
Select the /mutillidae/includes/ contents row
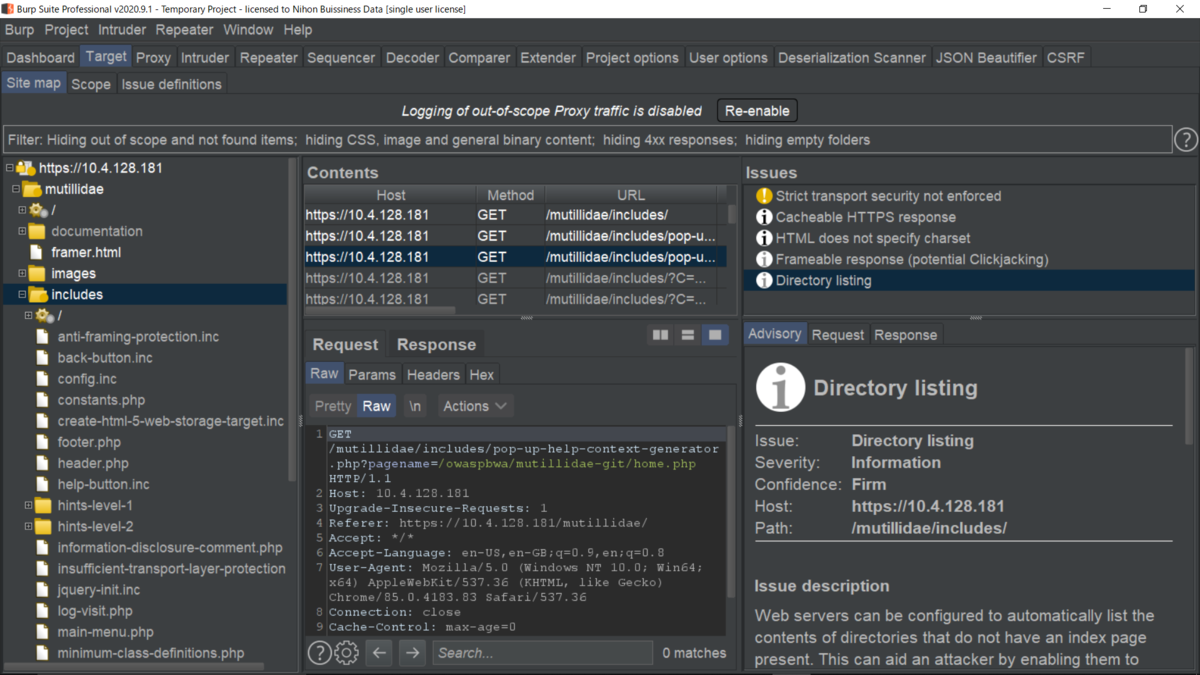coord(516,215)
